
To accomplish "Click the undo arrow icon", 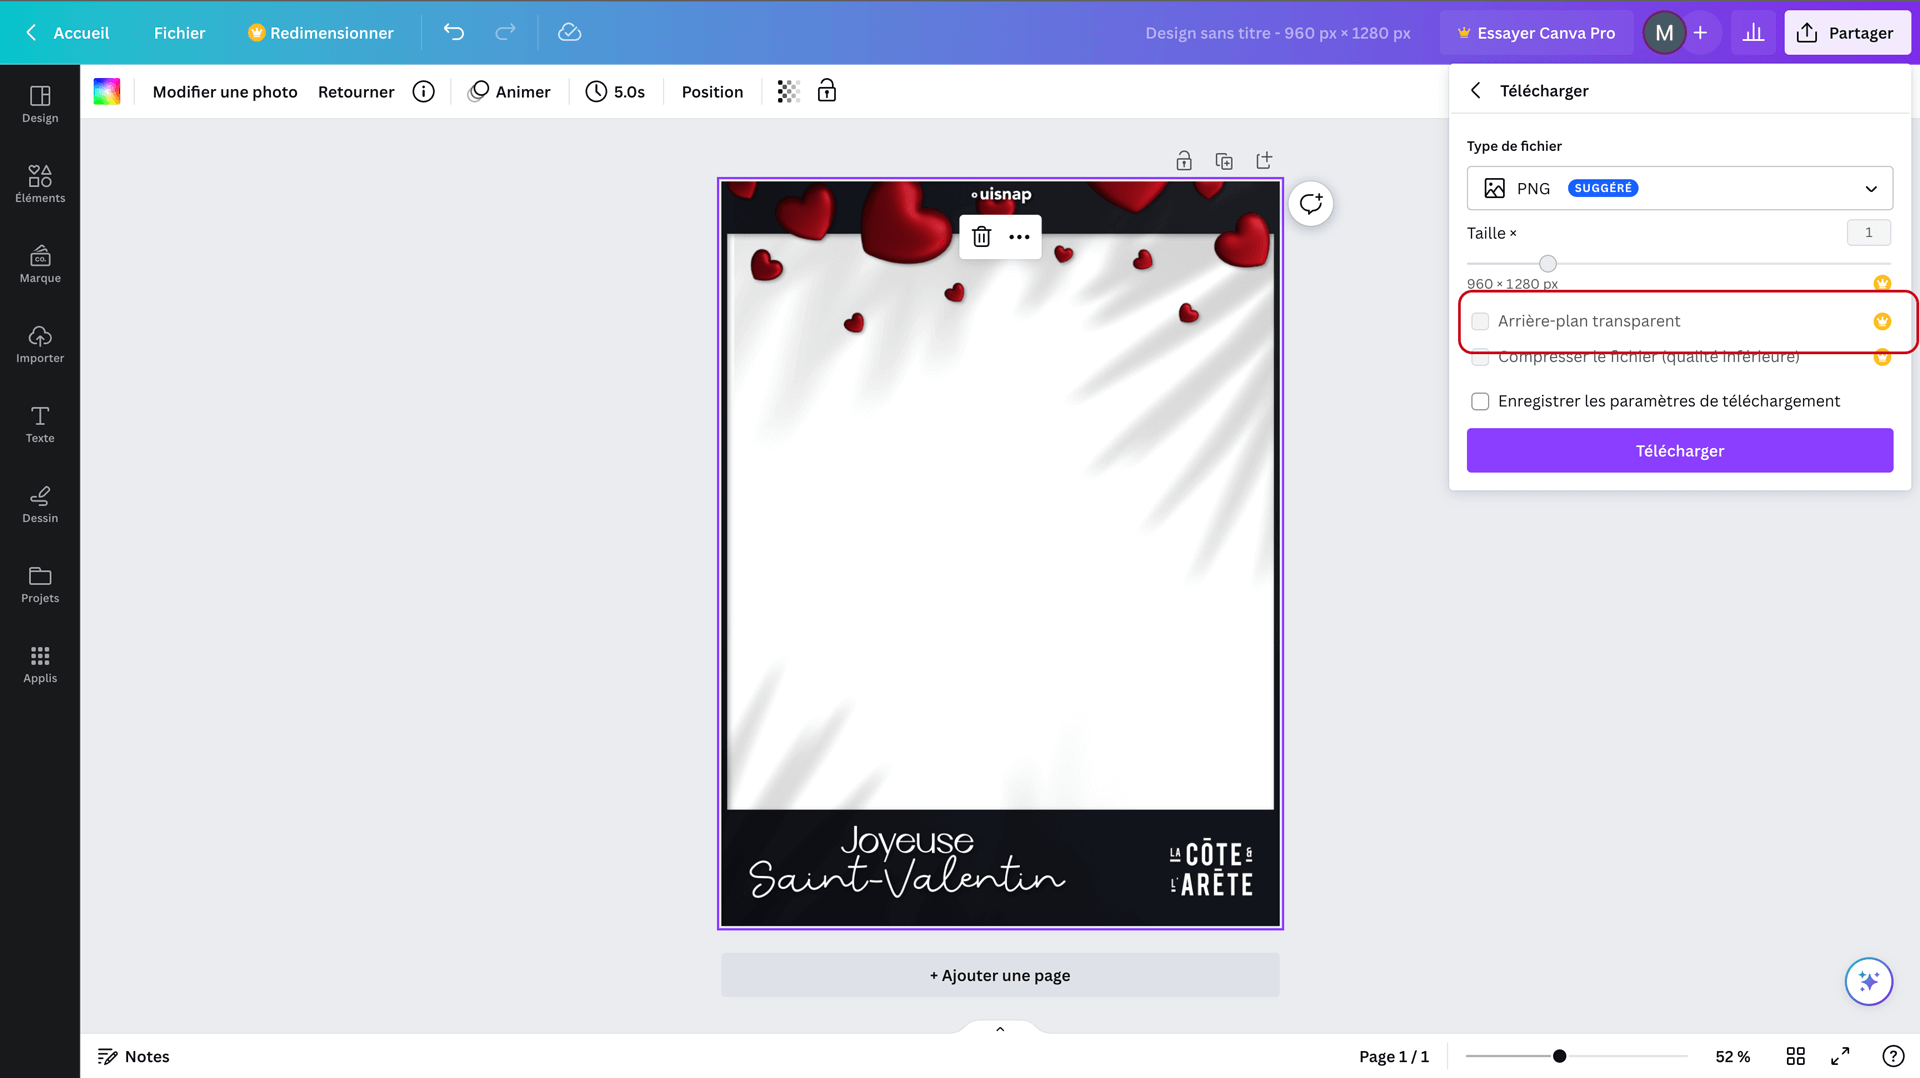I will (x=454, y=32).
